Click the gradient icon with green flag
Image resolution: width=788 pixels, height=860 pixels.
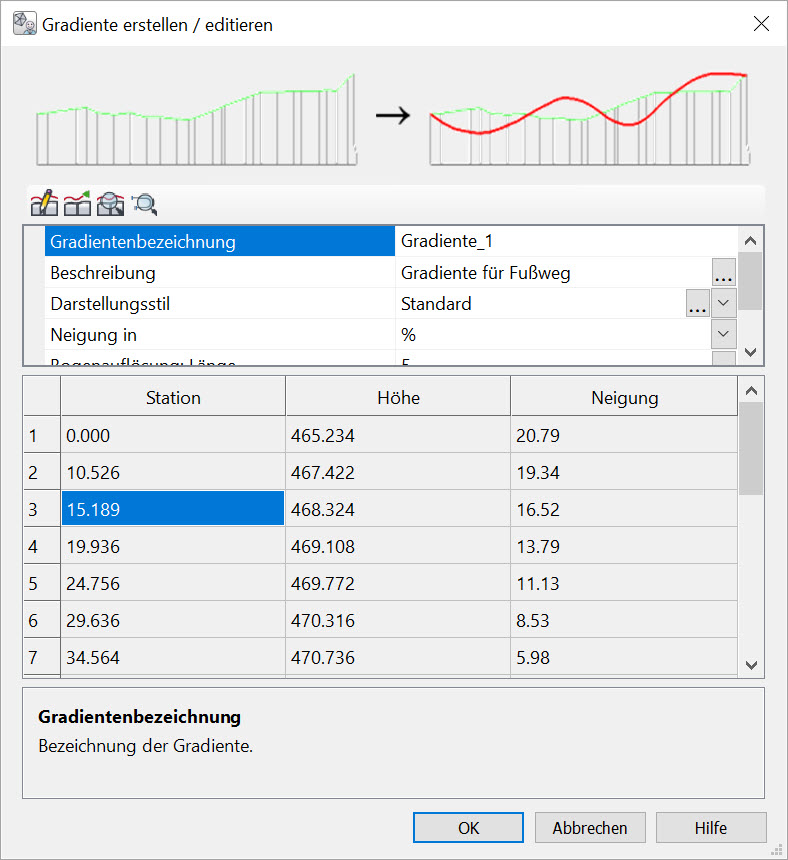point(77,204)
